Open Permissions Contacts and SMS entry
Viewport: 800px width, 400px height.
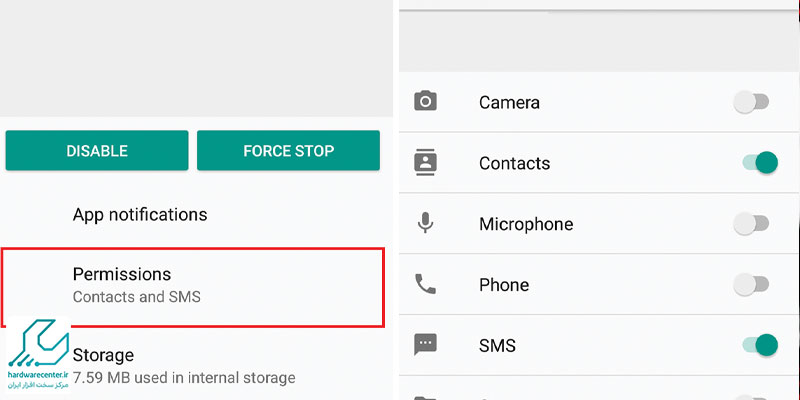point(192,287)
